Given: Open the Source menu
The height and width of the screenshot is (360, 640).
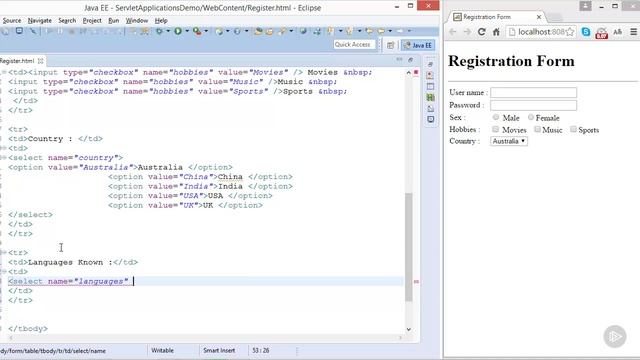Looking at the screenshot, I should point(11,20).
